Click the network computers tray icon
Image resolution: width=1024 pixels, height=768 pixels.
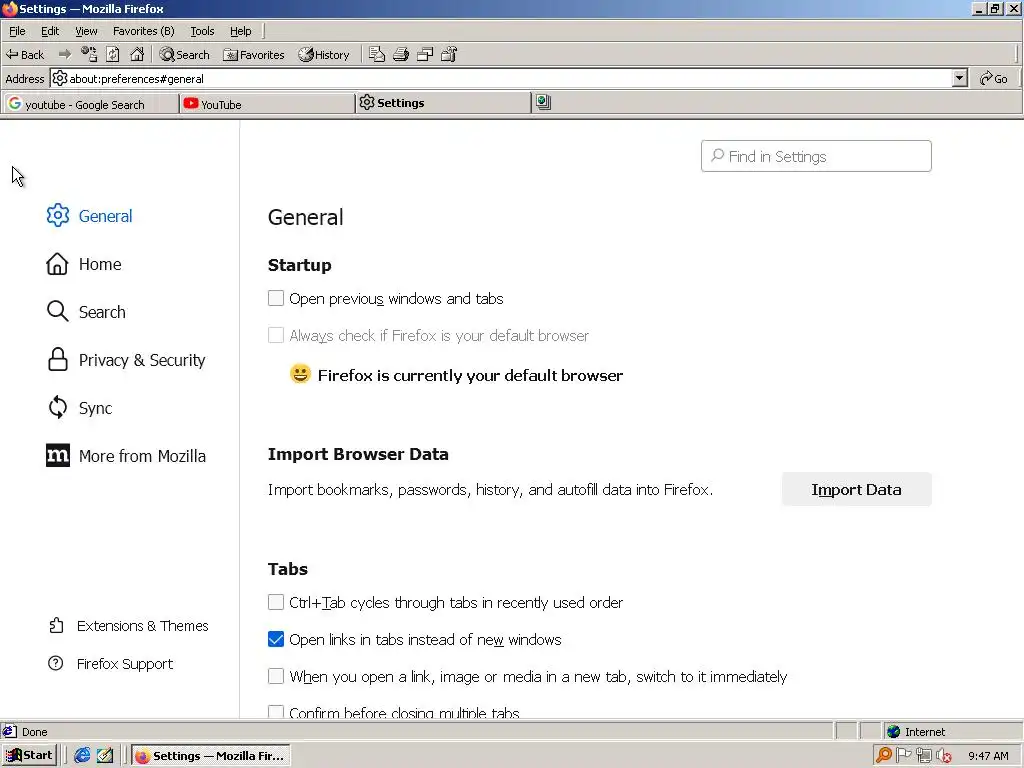923,756
